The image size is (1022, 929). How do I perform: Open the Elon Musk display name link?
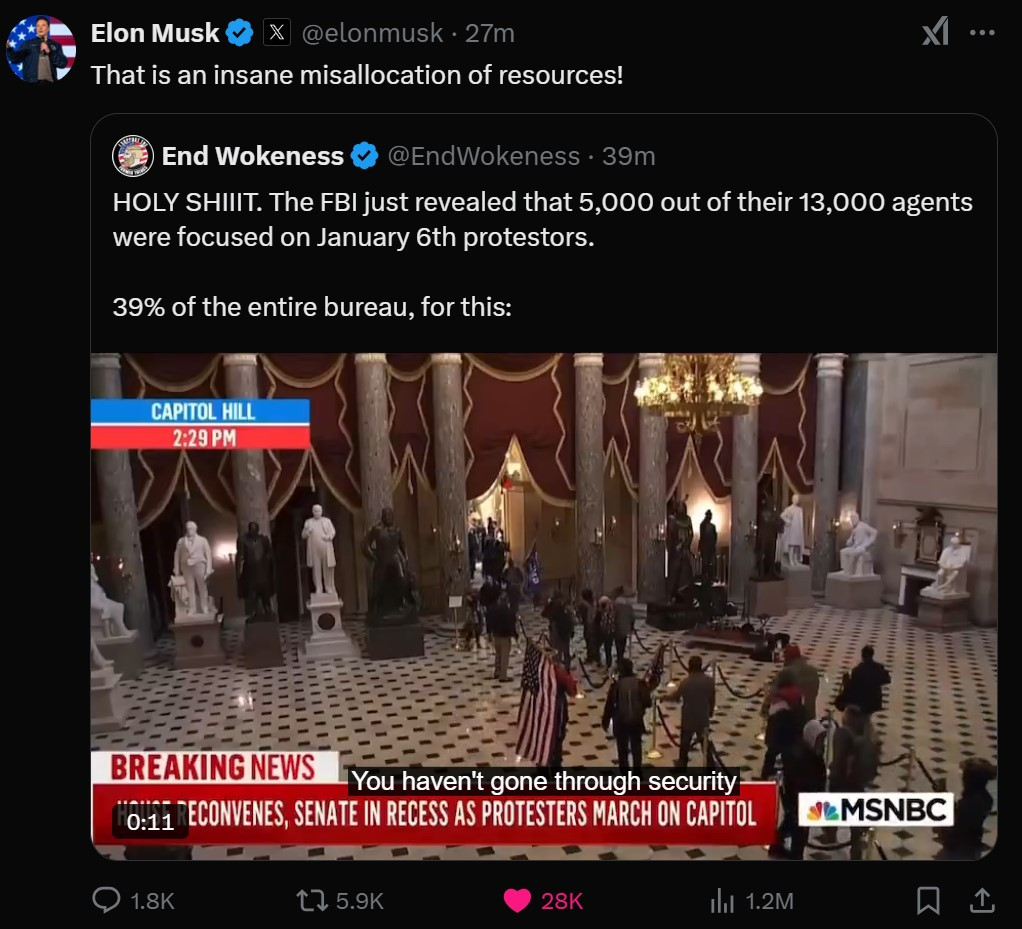[x=154, y=33]
